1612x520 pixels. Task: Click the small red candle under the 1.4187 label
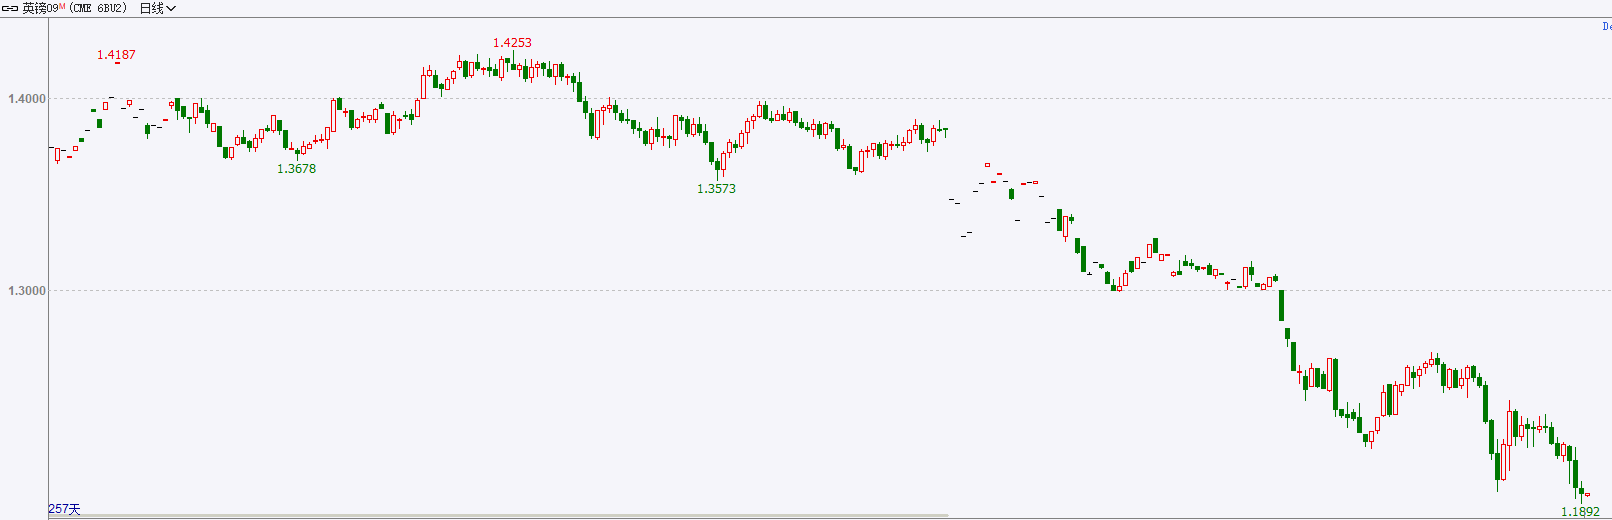118,63
